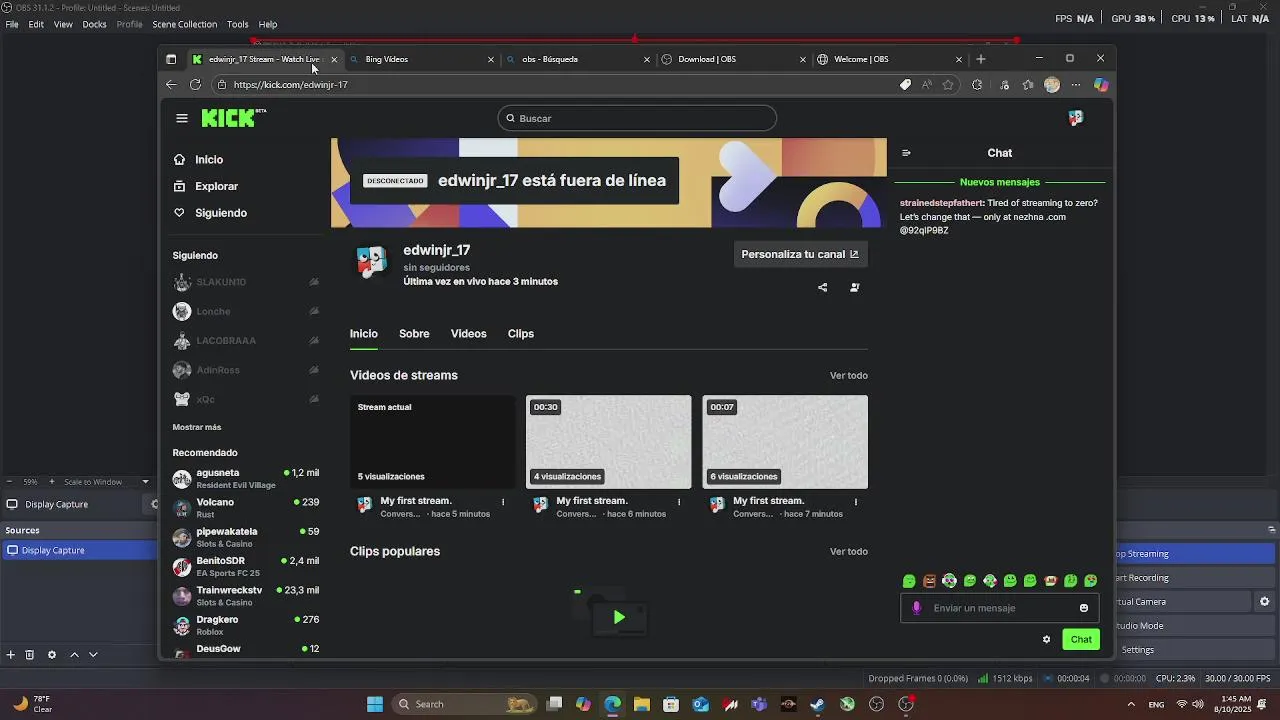Open OBS Studio taskbar icon
Viewport: 1280px width, 720px height.
[906, 704]
